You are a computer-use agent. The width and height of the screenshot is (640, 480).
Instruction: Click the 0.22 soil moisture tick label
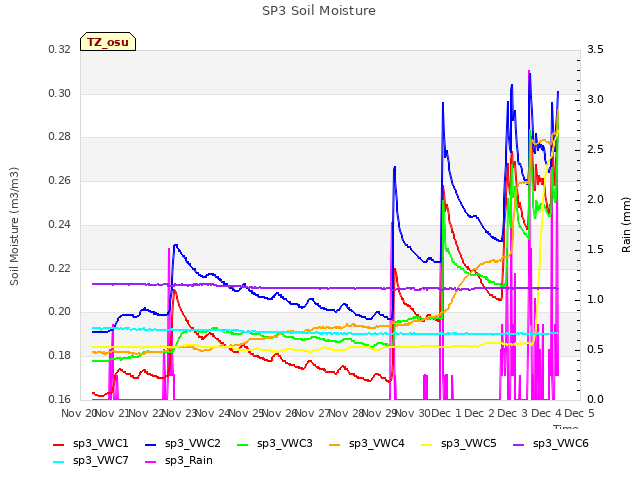point(60,269)
